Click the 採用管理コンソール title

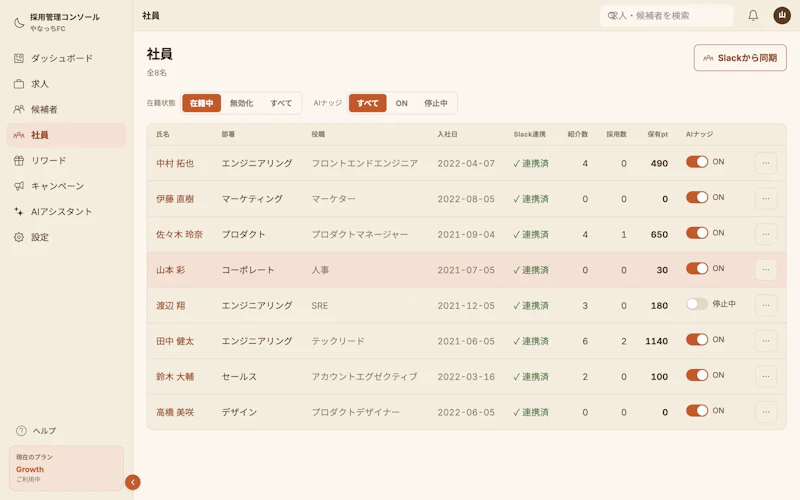point(65,17)
